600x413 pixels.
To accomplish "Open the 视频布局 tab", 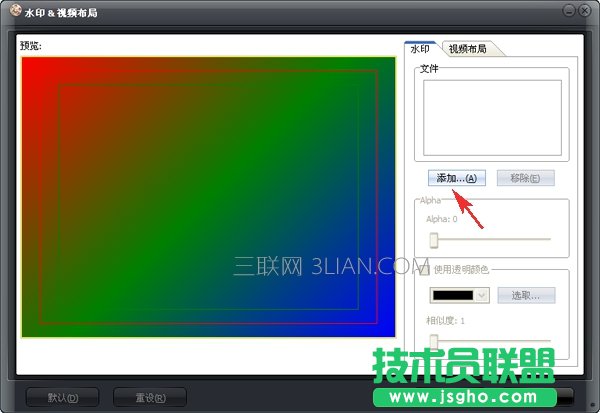I will pos(468,49).
